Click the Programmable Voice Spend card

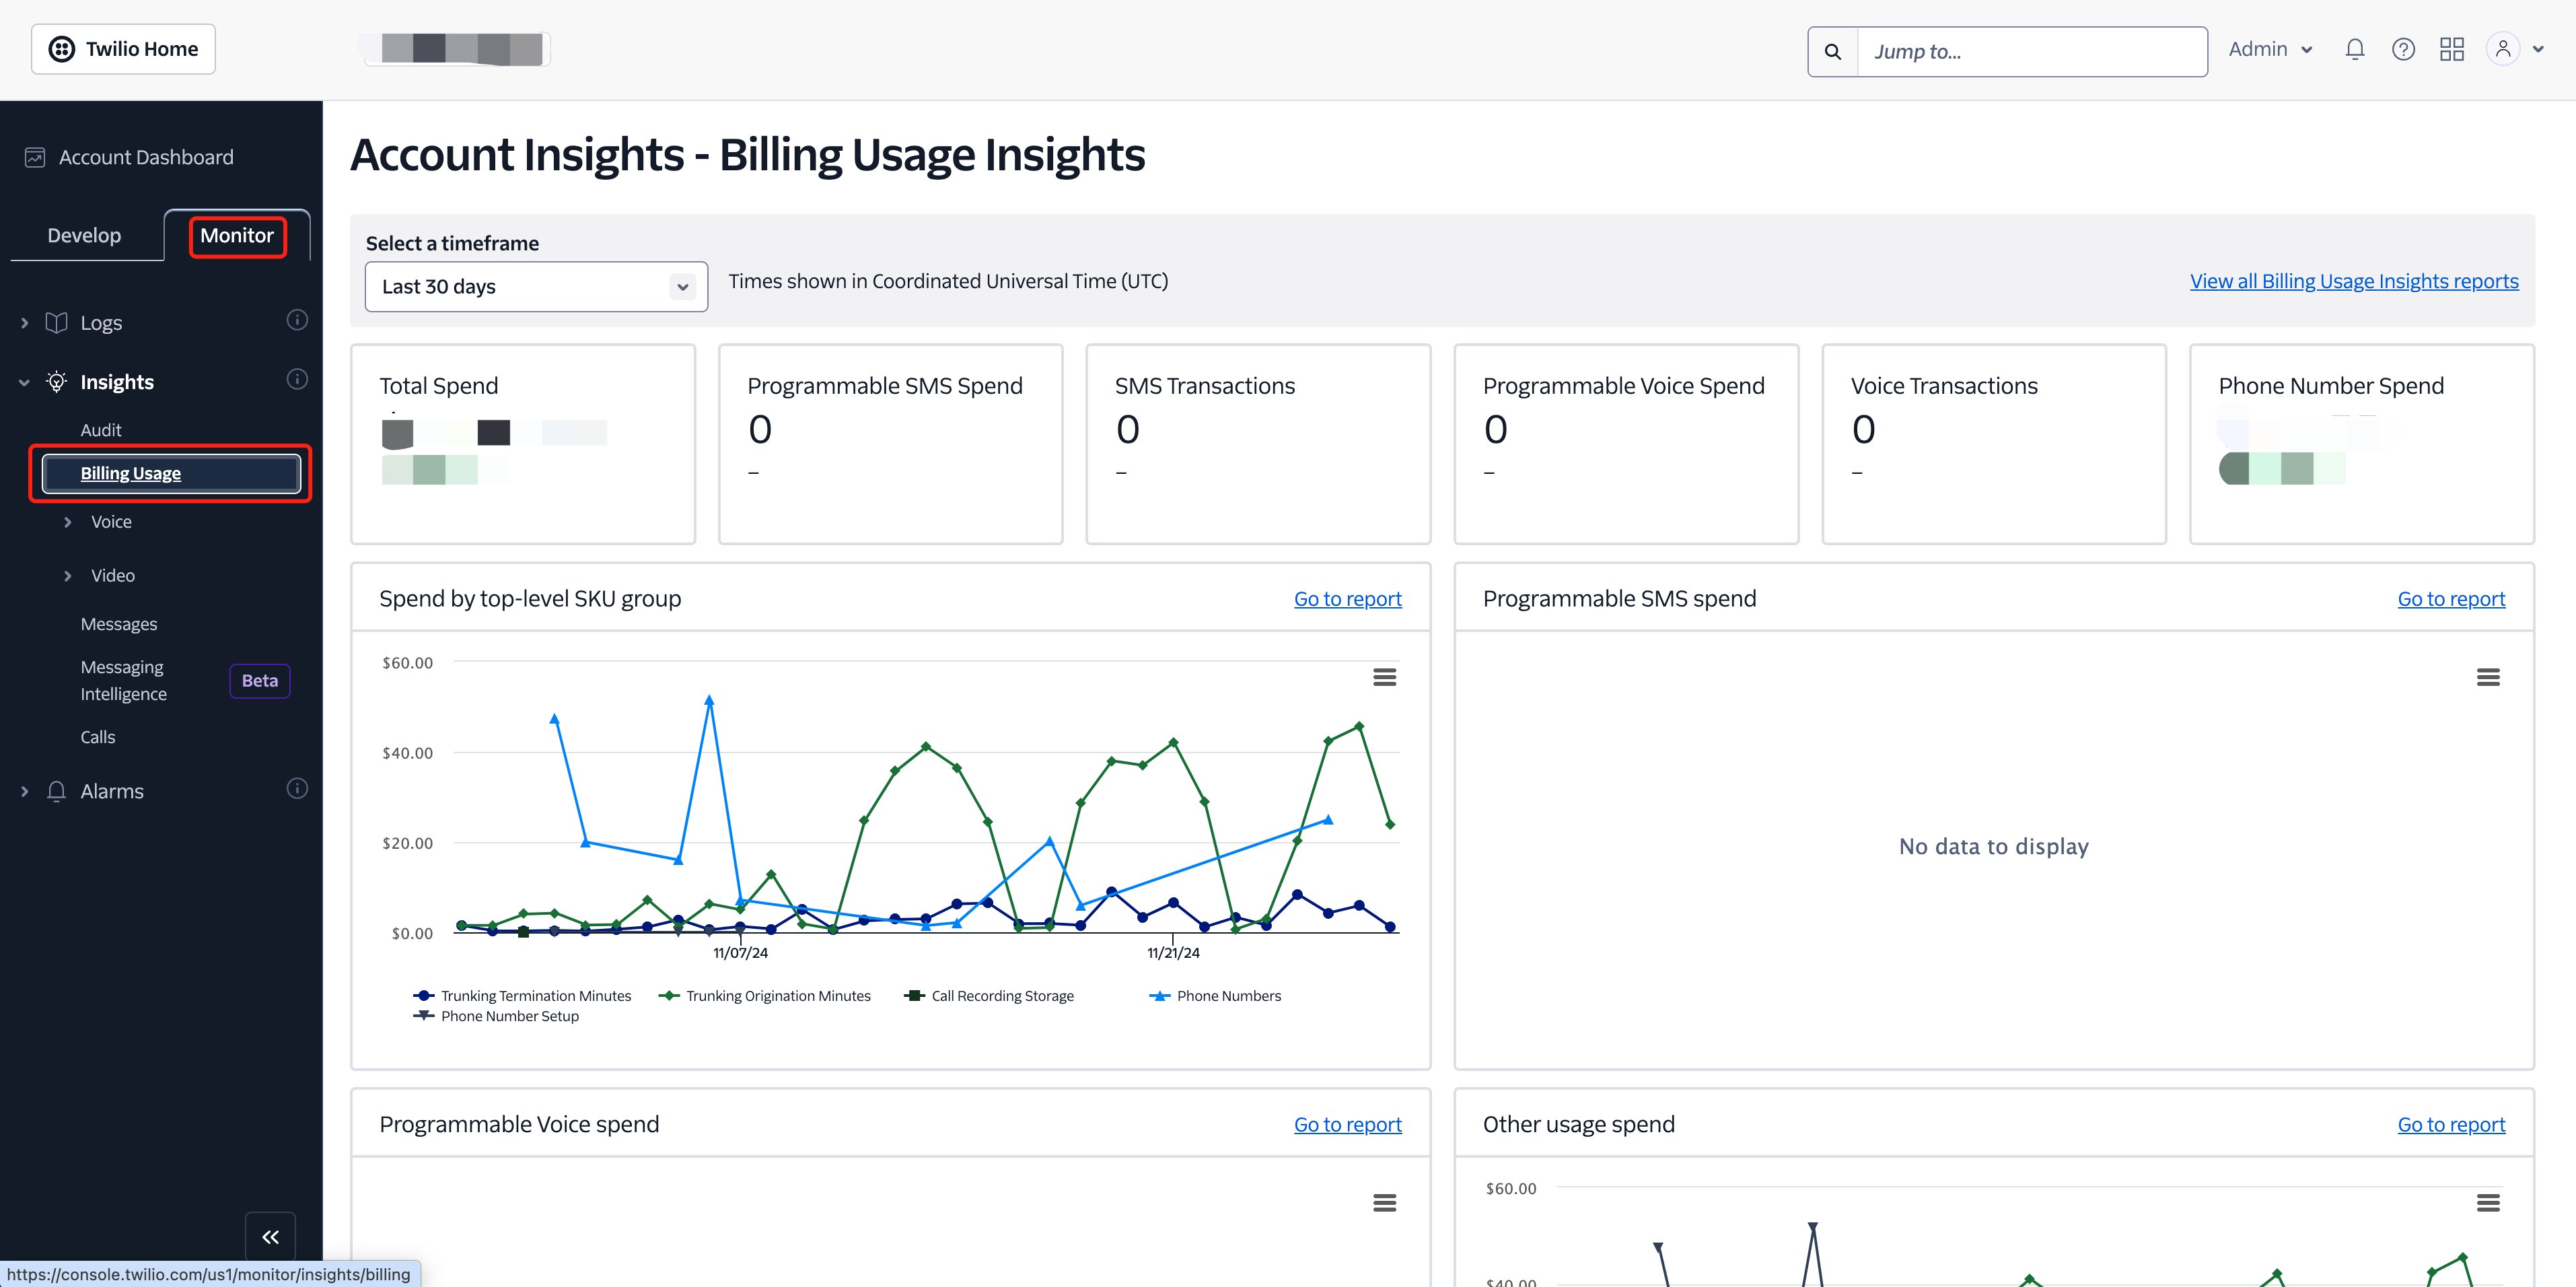(1626, 444)
